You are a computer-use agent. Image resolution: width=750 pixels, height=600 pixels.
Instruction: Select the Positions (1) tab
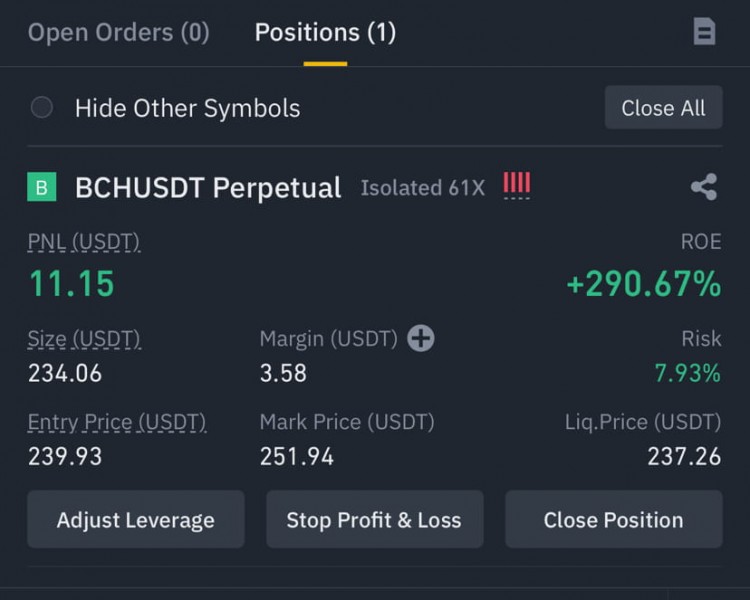pyautogui.click(x=325, y=32)
